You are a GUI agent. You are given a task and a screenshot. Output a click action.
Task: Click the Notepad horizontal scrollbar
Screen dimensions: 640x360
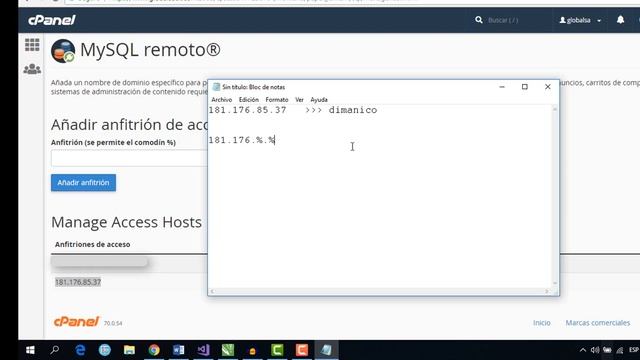(380, 291)
